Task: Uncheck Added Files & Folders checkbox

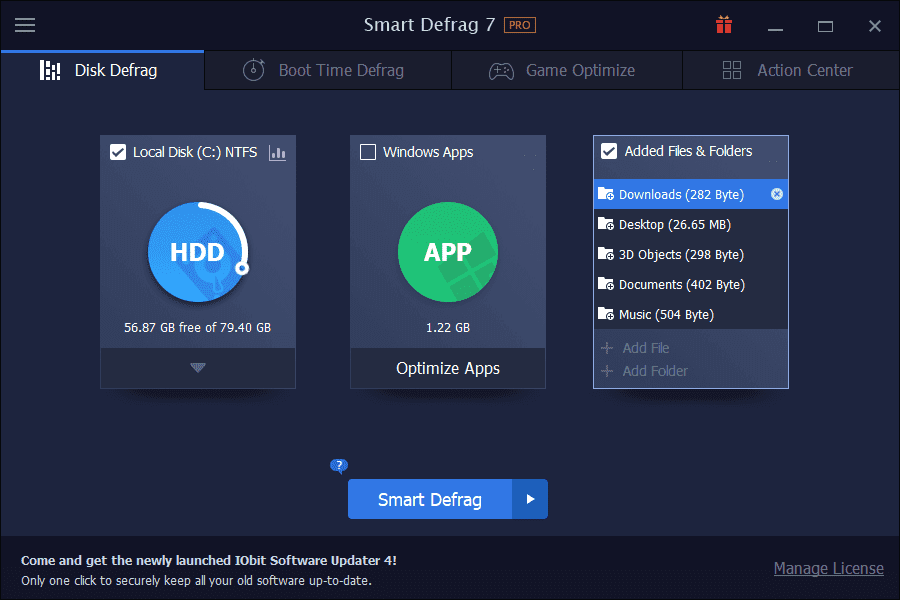Action: pos(609,151)
